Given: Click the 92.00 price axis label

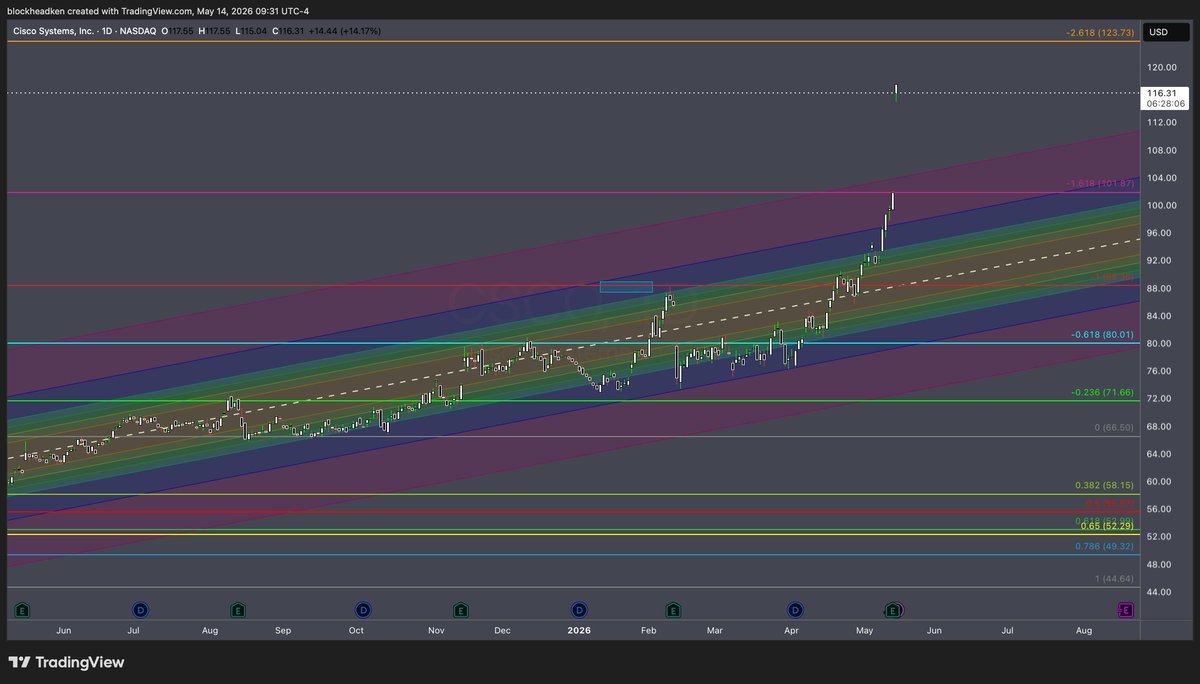Looking at the screenshot, I should tap(1160, 261).
